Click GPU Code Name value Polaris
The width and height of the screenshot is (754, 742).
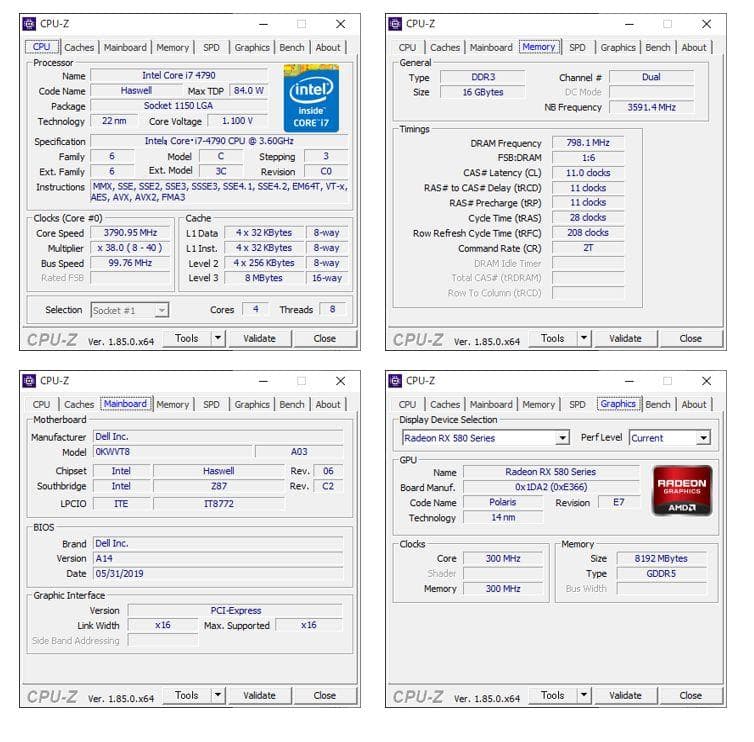(x=503, y=502)
